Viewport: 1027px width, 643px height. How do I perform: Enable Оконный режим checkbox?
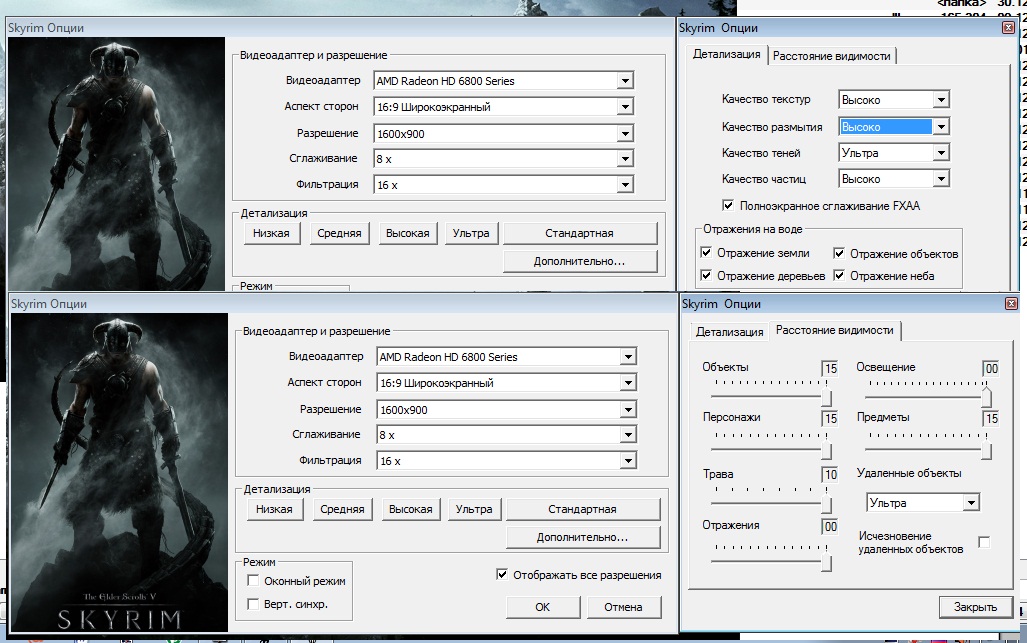click(254, 581)
